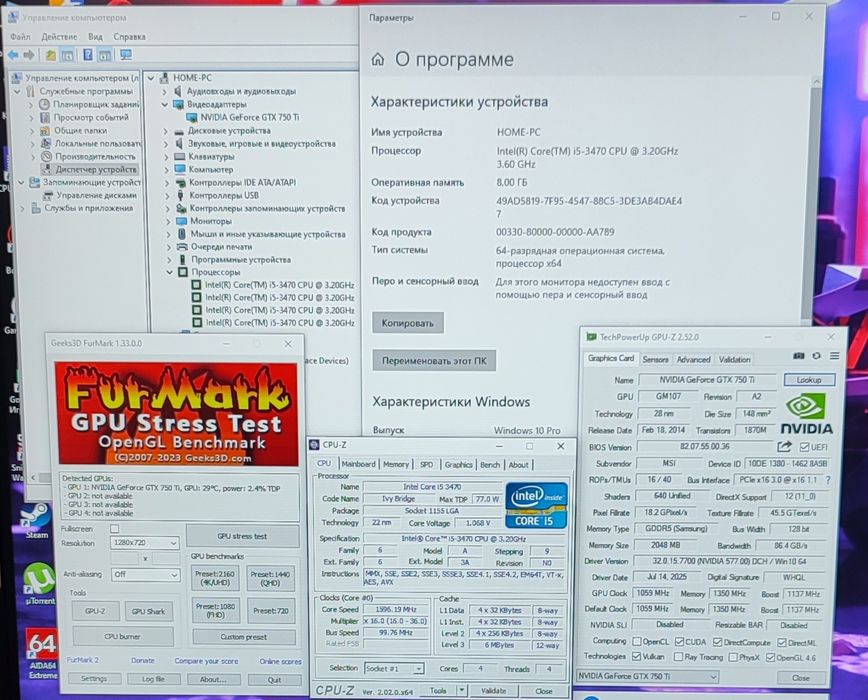Viewport: 868px width, 700px height.
Task: Toggle the UEFI checkbox in GPU-Z
Action: [x=804, y=447]
